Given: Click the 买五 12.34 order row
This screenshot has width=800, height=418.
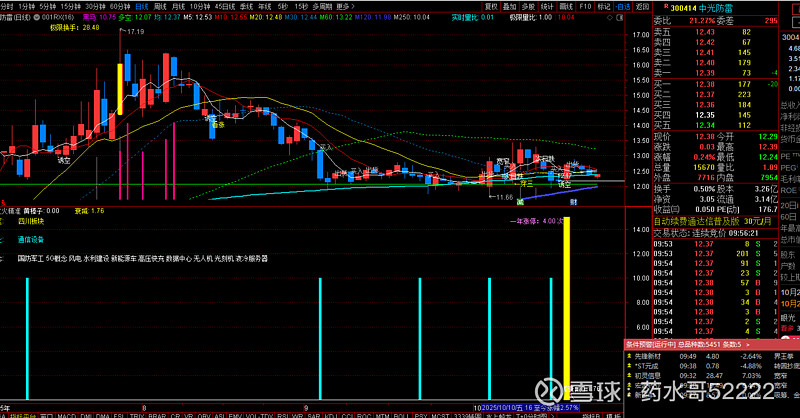Looking at the screenshot, I should click(715, 125).
